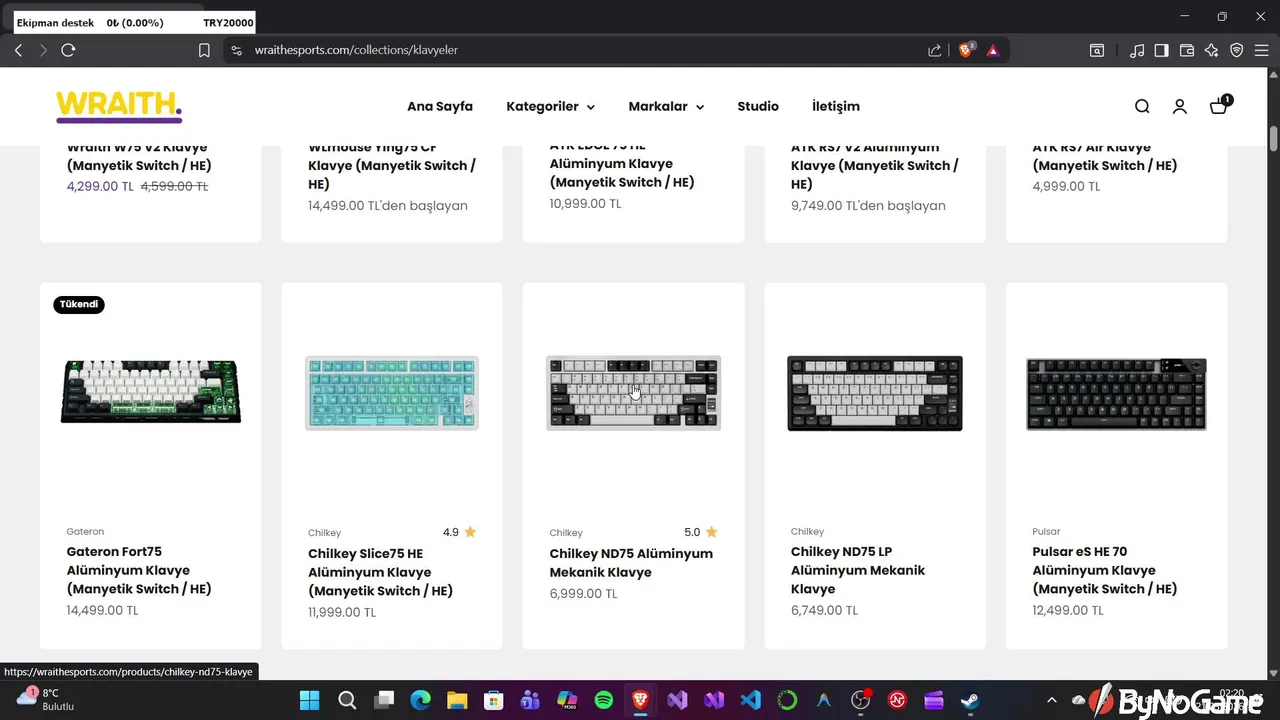Open Microsoft Store from the taskbar
Viewport: 1280px width, 720px height.
click(x=493, y=700)
